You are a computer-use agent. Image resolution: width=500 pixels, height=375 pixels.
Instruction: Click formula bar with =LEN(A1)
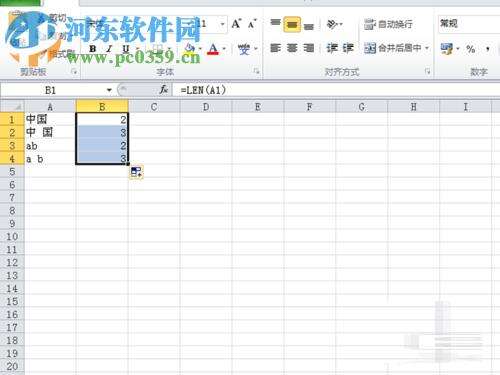[x=337, y=90]
